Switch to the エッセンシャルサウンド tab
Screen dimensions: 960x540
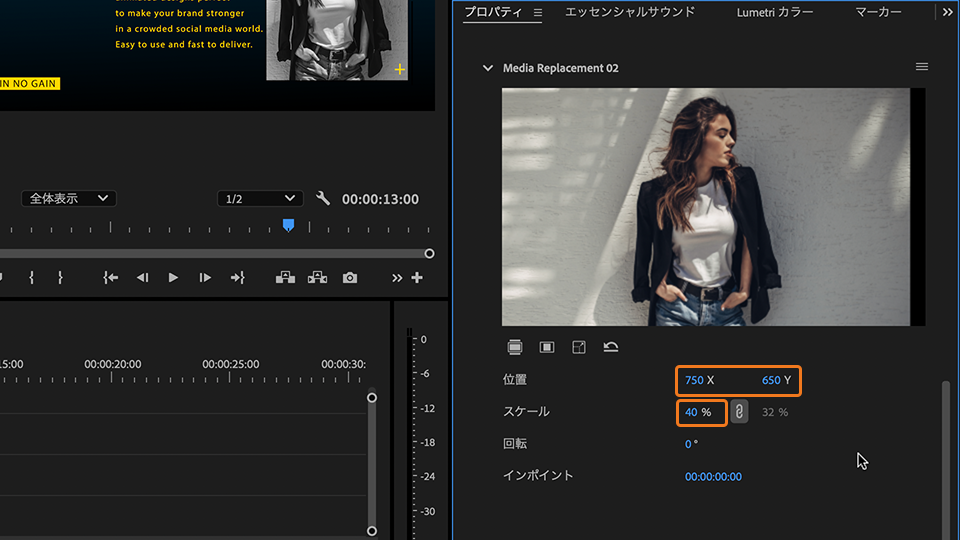click(x=629, y=12)
